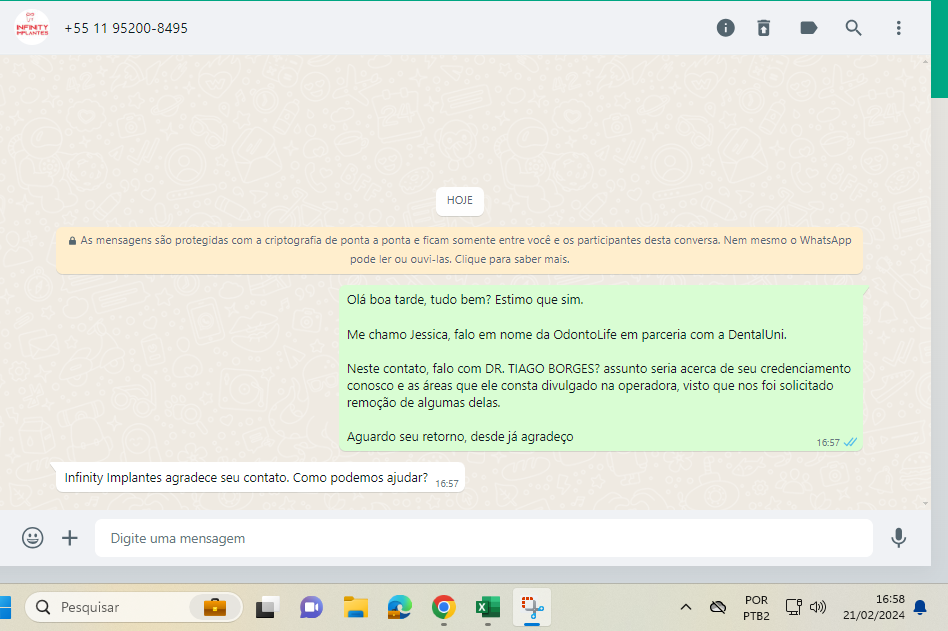Start voice recording with microphone icon

point(898,537)
